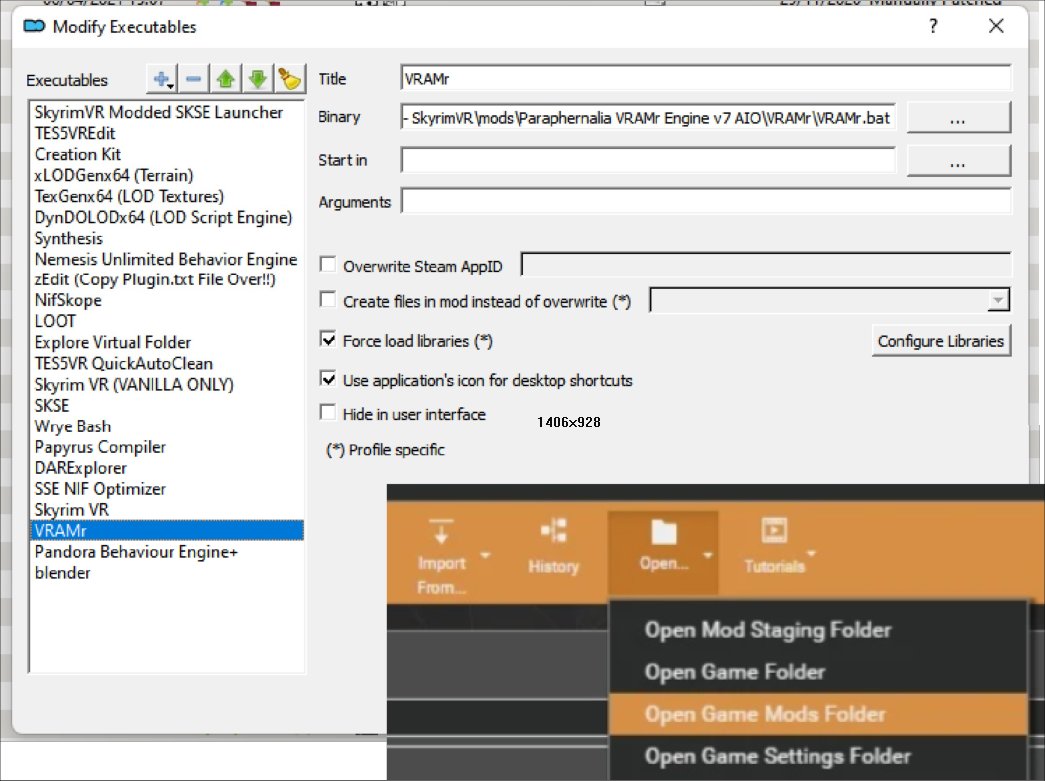Click the broom reset executables icon
The image size is (1045, 781).
click(289, 79)
